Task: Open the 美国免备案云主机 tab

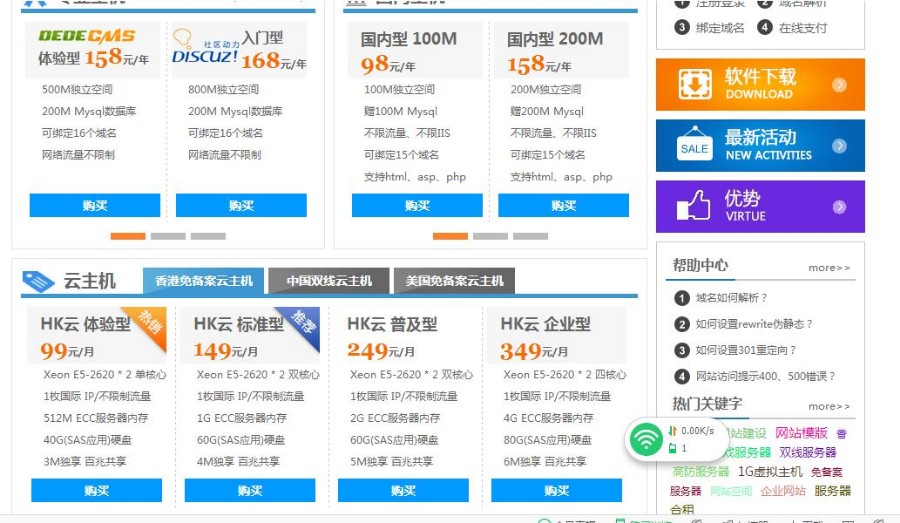Action: [x=454, y=281]
